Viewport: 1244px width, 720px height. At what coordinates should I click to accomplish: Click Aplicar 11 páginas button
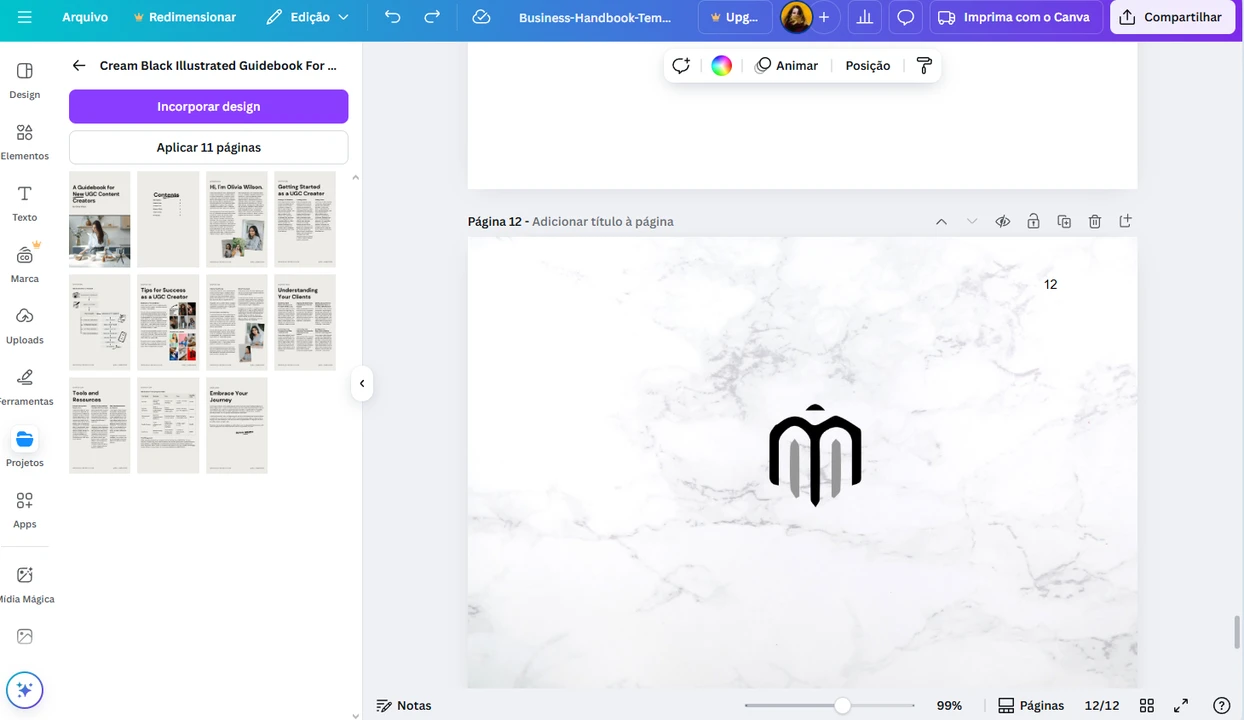208,147
